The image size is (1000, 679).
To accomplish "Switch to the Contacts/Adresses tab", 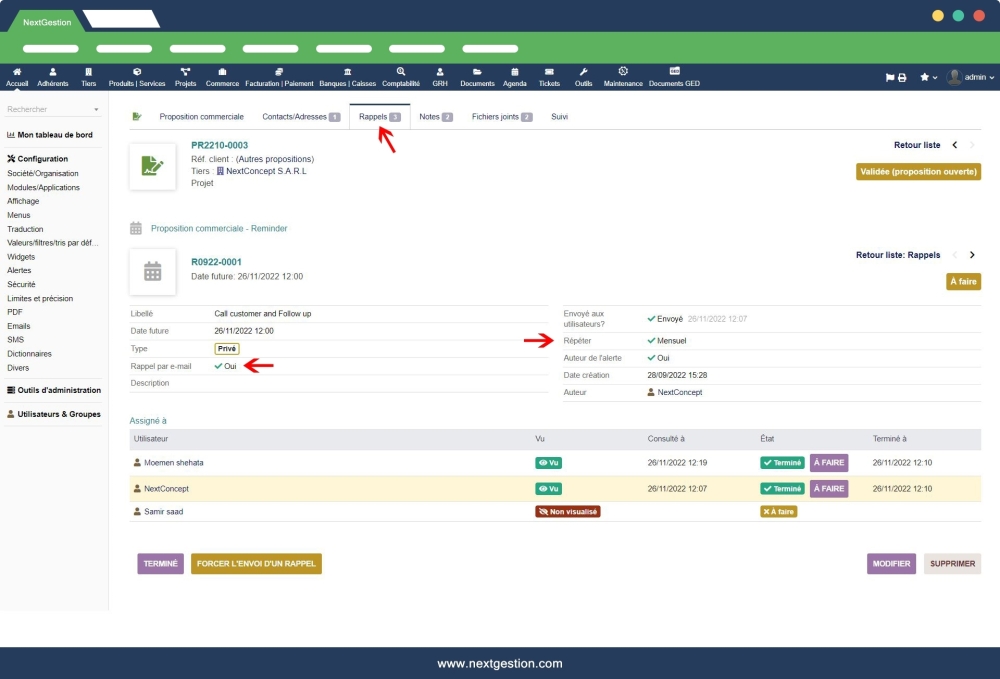I will [295, 116].
